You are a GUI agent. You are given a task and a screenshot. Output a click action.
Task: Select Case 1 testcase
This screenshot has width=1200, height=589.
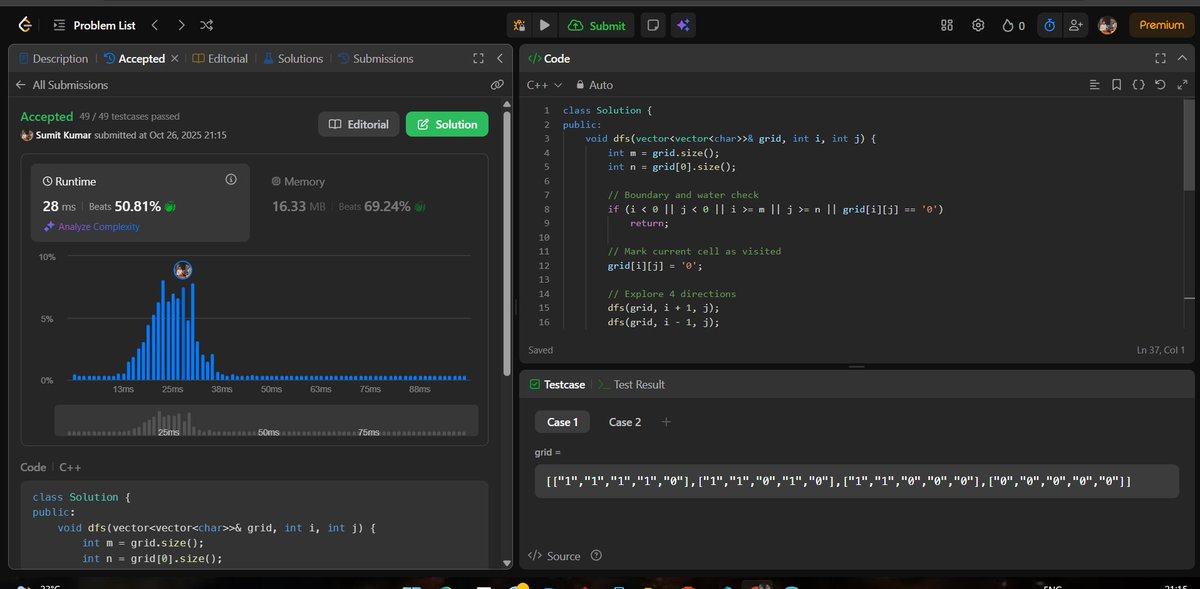coord(562,422)
